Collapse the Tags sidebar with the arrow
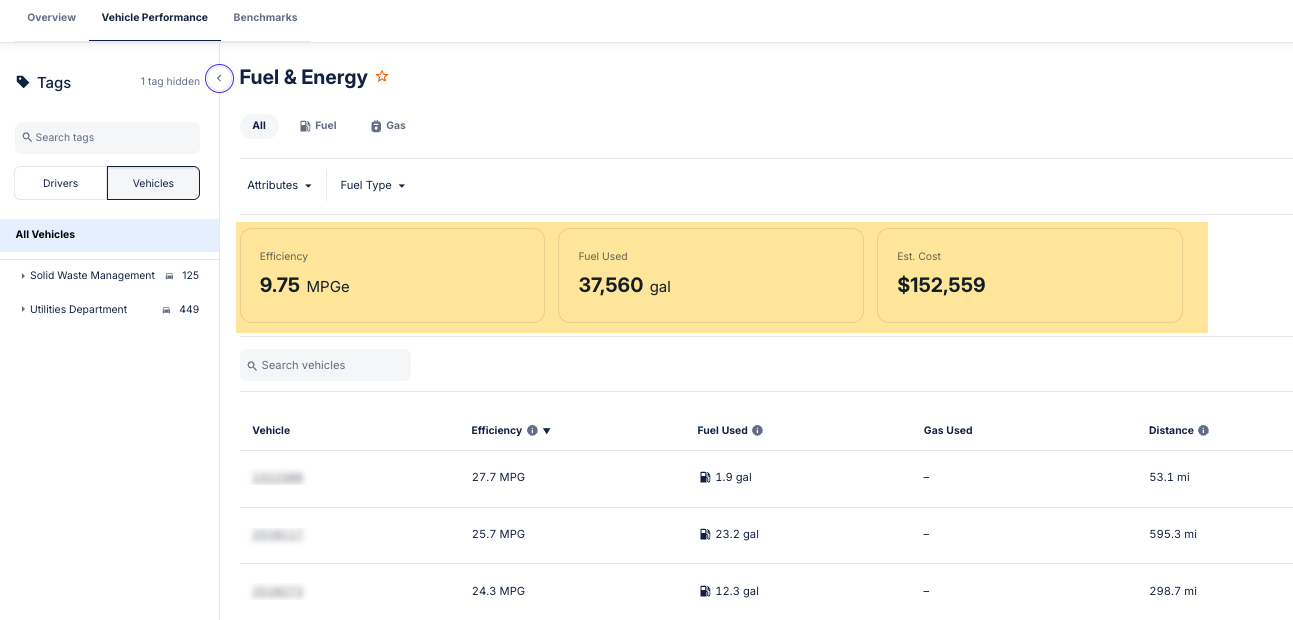This screenshot has width=1293, height=620. coord(219,78)
